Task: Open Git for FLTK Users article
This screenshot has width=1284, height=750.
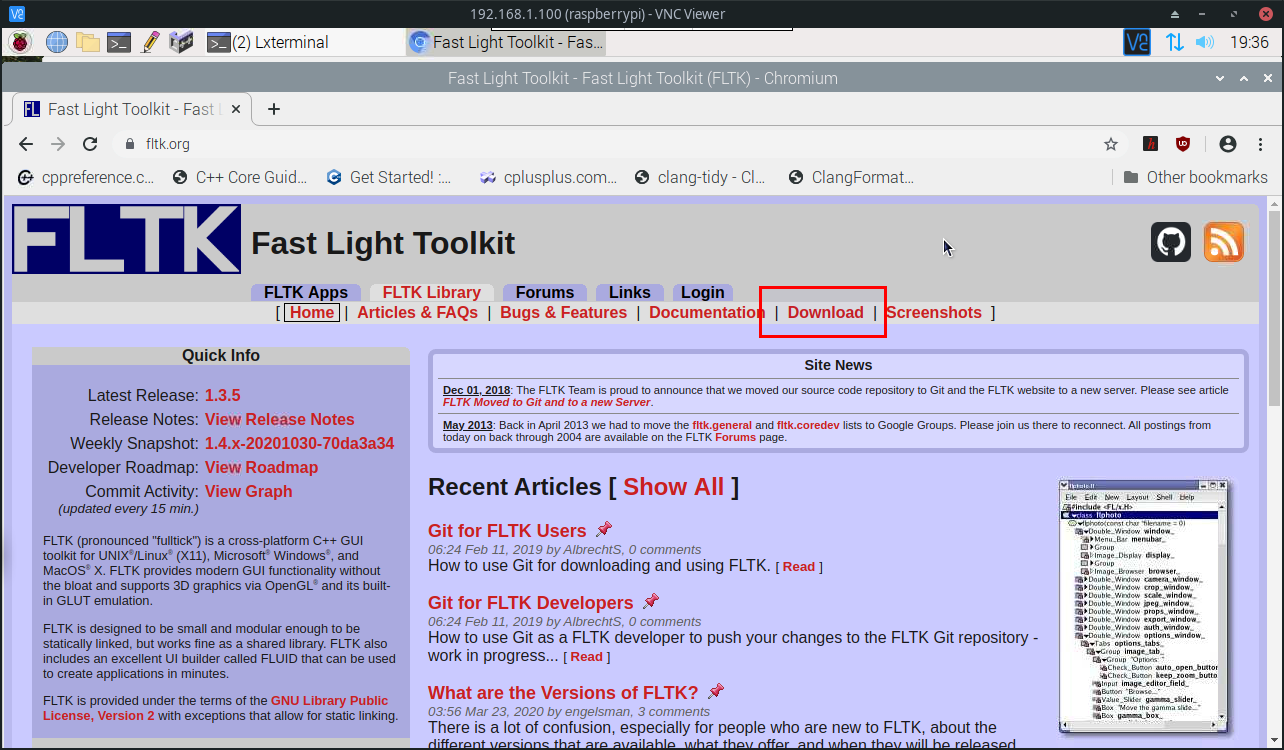Action: pos(507,531)
